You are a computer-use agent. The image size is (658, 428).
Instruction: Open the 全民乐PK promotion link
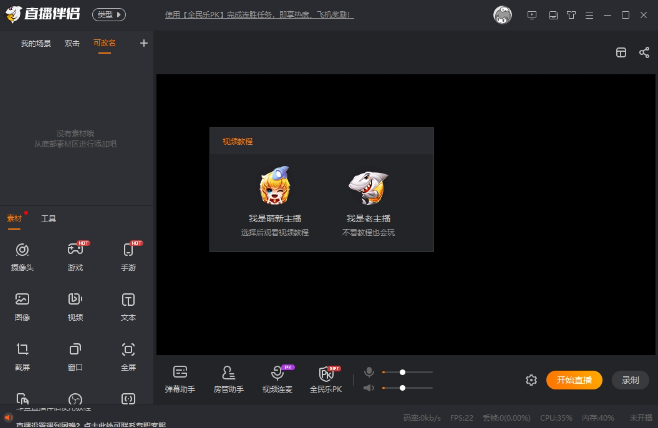point(259,15)
